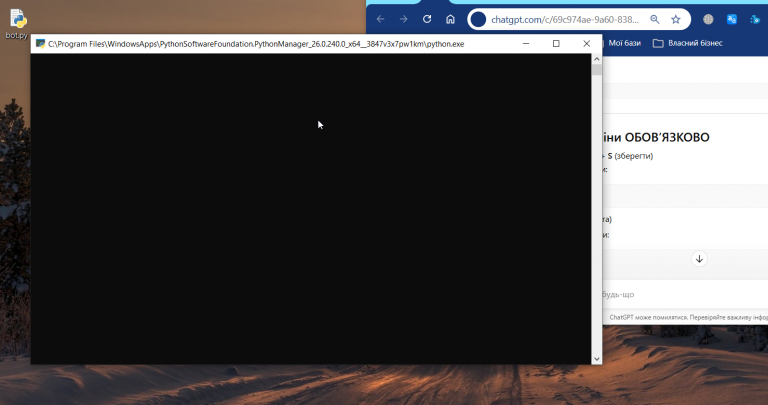This screenshot has width=768, height=405.
Task: Click the (зберегти) text in ChatGPT
Action: point(634,156)
